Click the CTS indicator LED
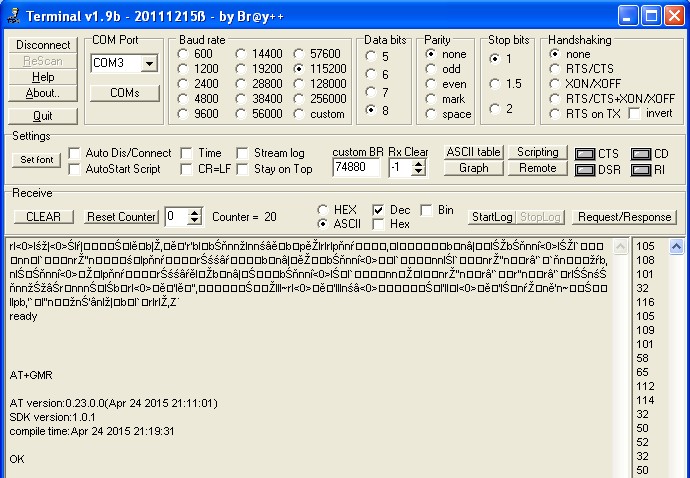The image size is (690, 478). pos(584,154)
